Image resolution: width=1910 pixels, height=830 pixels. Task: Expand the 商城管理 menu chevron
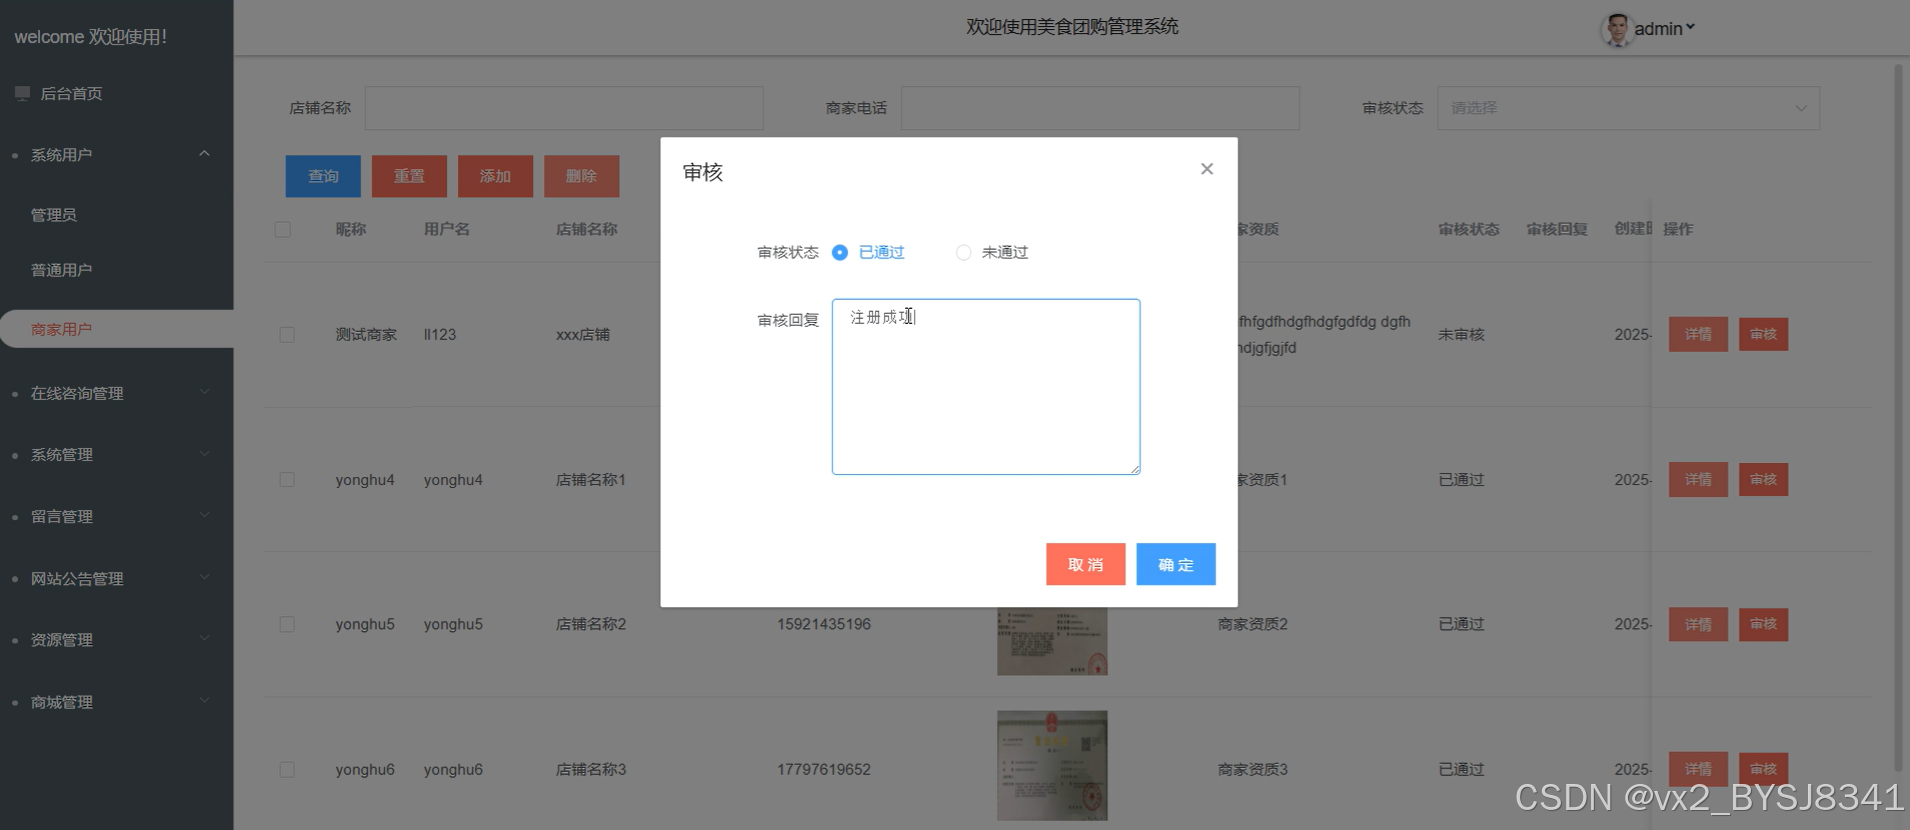pos(204,701)
